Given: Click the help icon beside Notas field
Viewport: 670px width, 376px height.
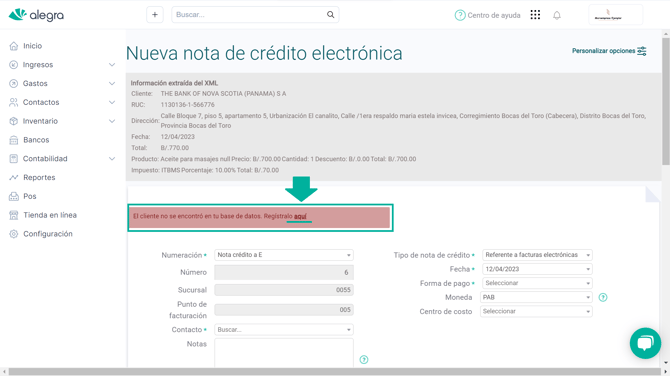Looking at the screenshot, I should pyautogui.click(x=364, y=360).
